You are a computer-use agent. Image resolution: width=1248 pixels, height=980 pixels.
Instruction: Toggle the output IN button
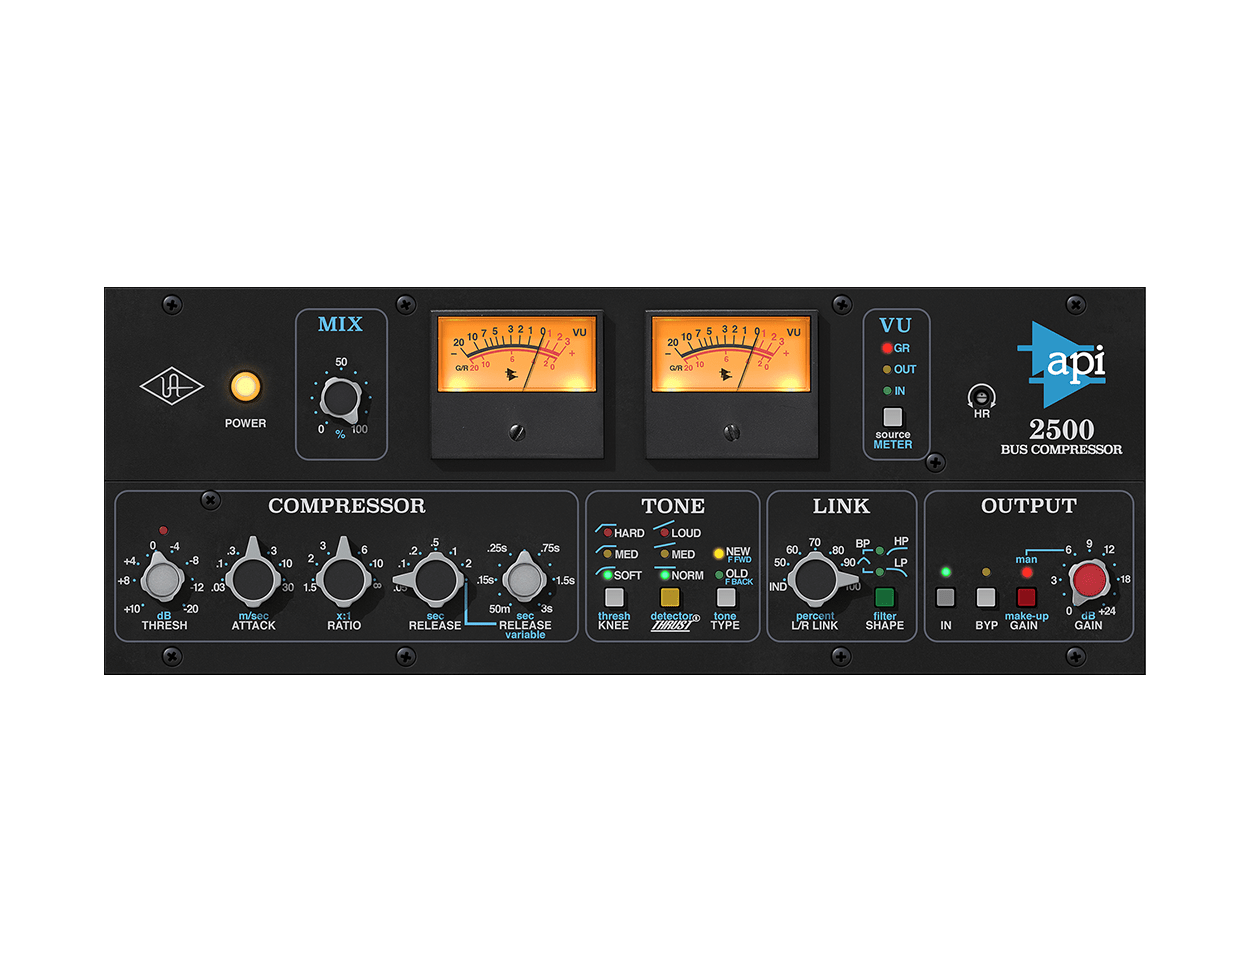tap(945, 598)
